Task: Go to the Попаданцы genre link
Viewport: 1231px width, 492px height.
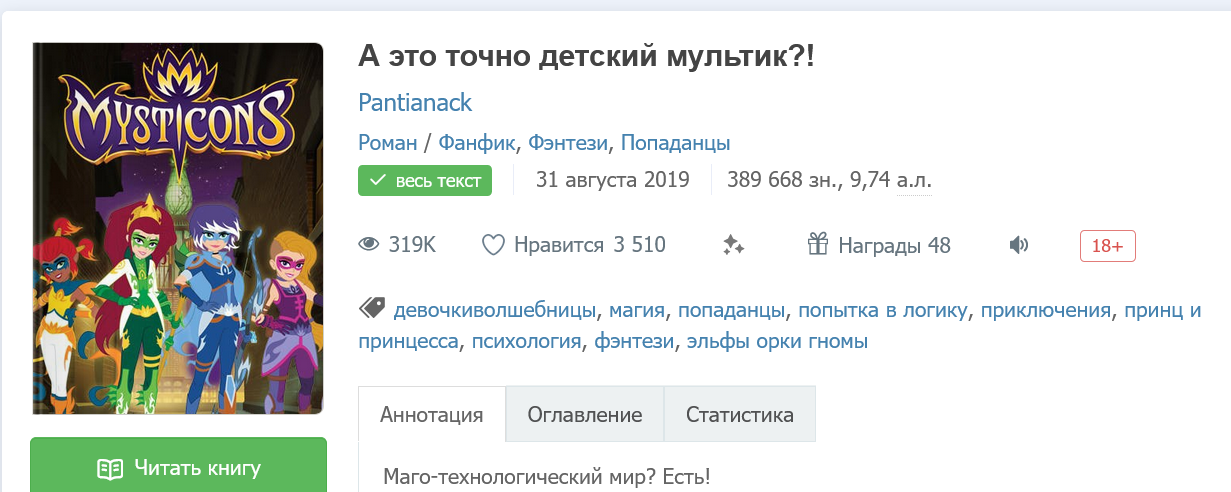Action: point(675,143)
